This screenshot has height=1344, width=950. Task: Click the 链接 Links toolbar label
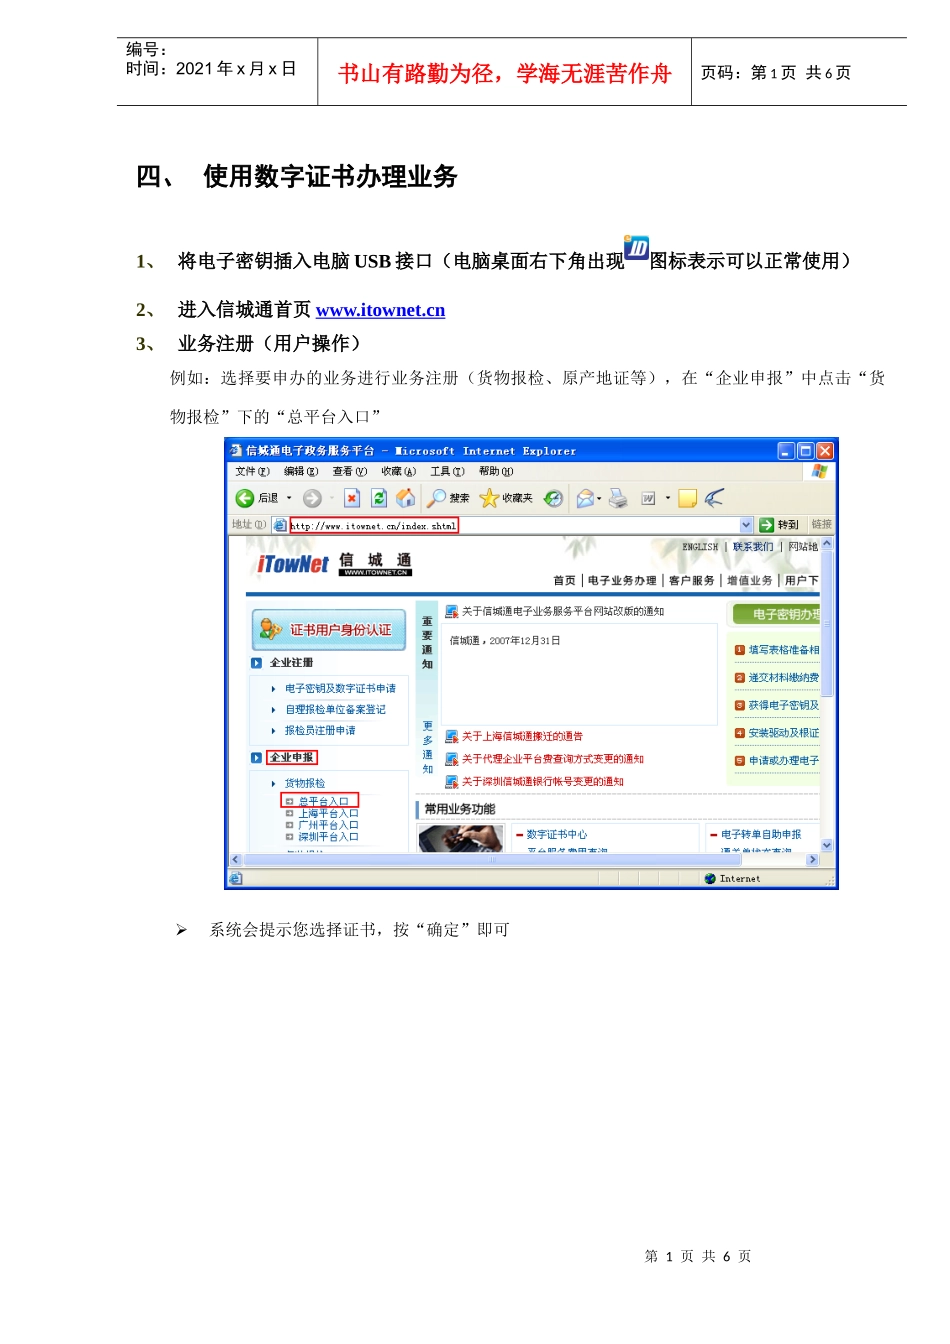click(x=822, y=525)
